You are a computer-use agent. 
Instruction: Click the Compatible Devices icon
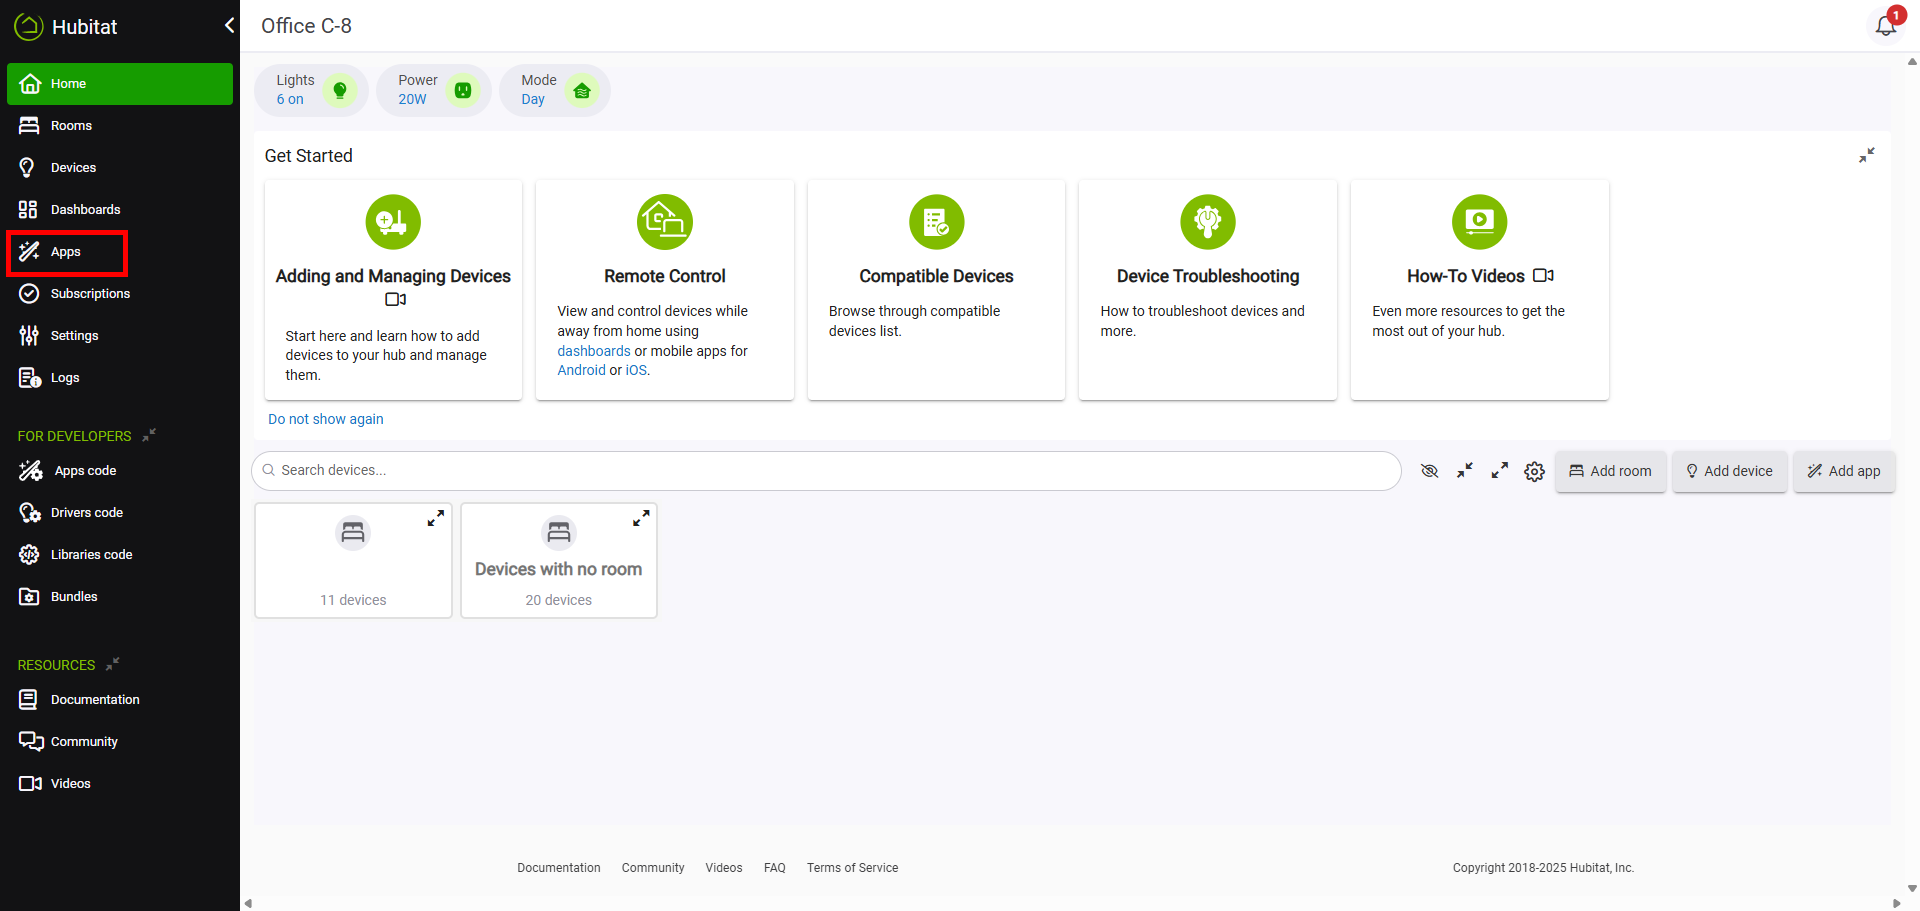[937, 222]
